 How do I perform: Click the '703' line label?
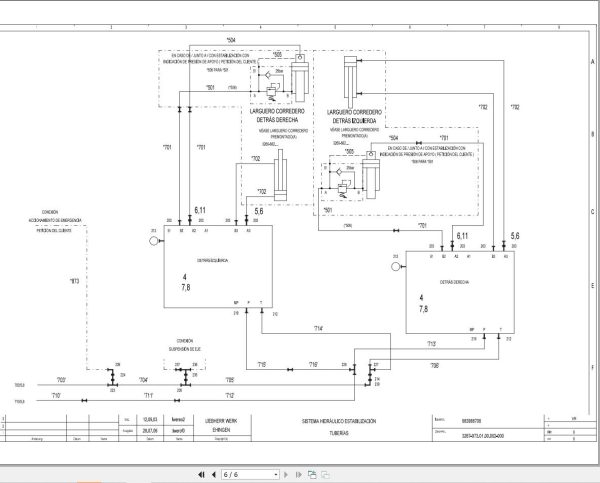point(61,380)
